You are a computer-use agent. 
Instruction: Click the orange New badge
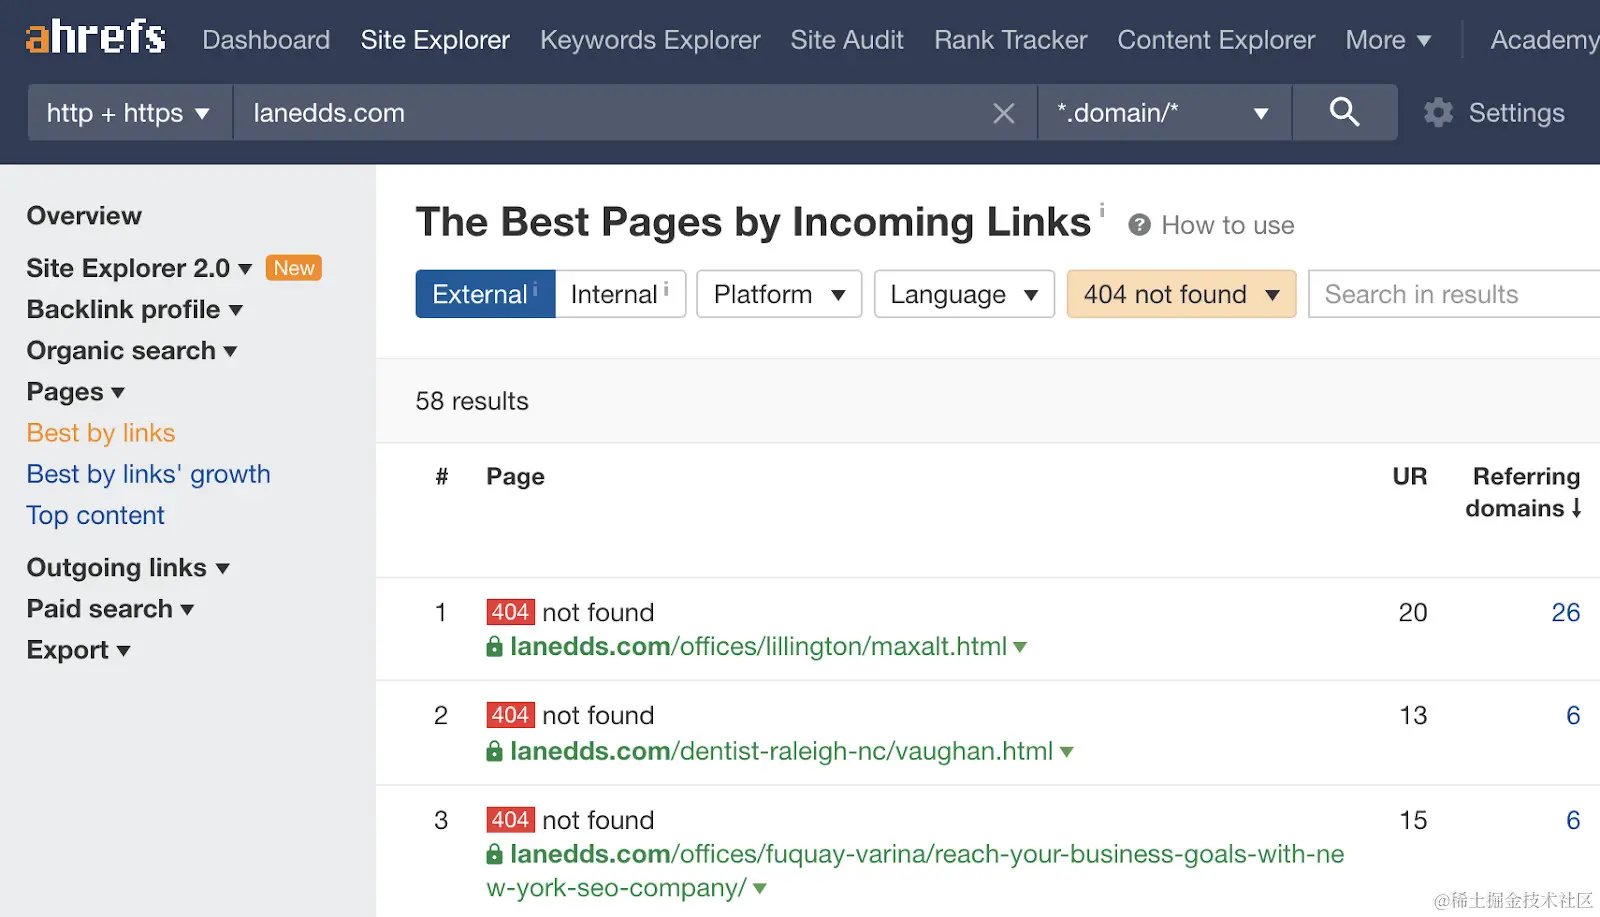(294, 268)
